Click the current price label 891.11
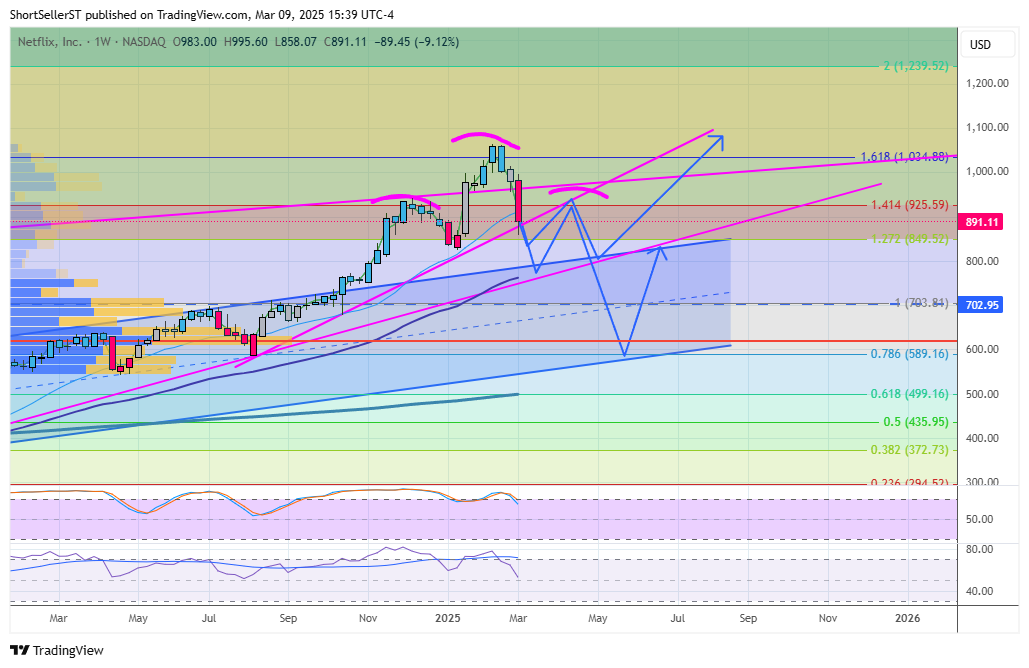 click(x=982, y=222)
